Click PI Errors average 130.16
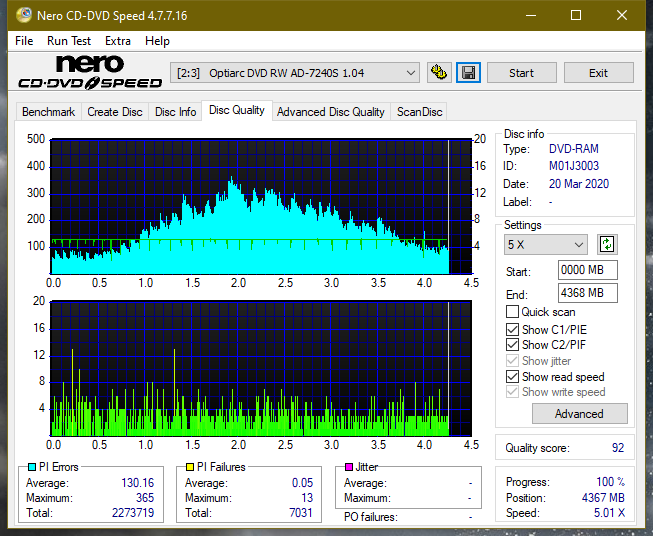The image size is (653, 536). point(137,483)
